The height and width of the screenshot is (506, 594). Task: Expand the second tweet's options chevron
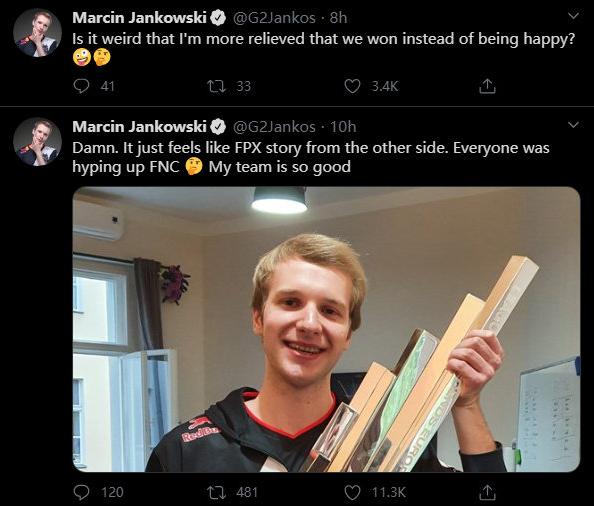(574, 125)
